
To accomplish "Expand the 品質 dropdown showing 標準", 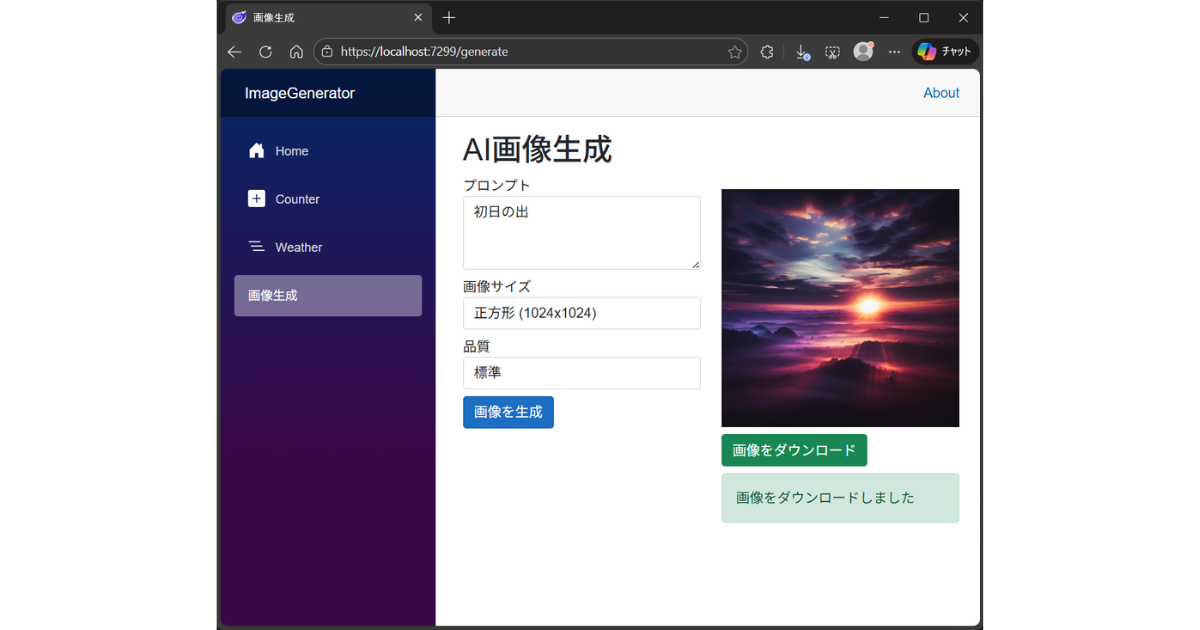I will click(581, 373).
